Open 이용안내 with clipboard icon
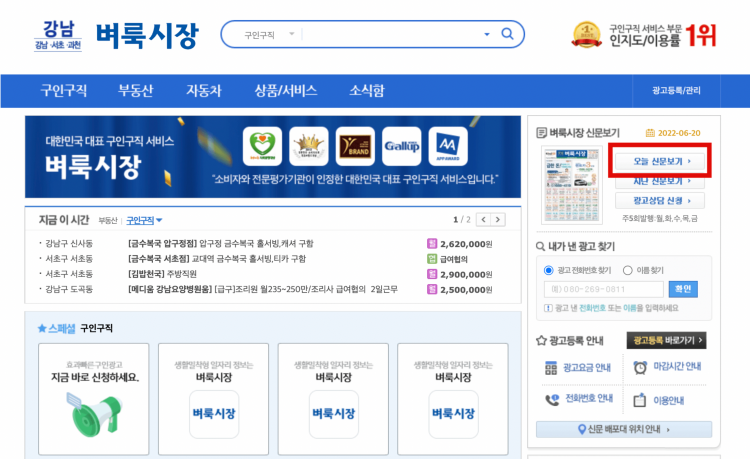750x459 pixels. (658, 400)
